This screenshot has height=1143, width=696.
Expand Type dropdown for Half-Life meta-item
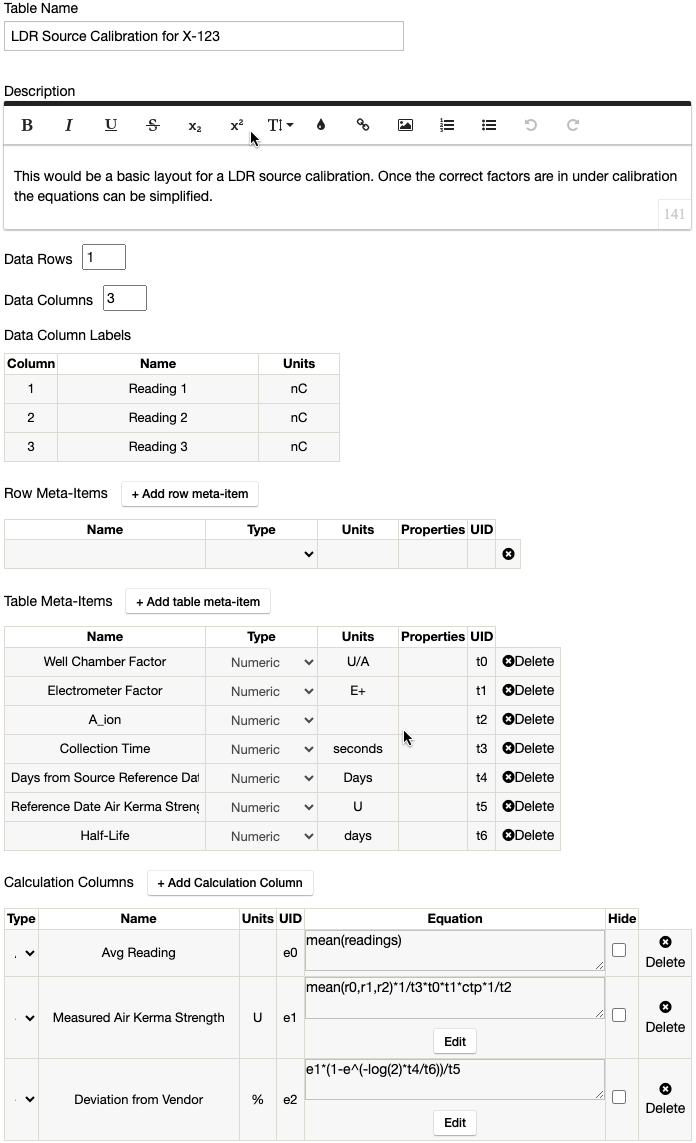(x=261, y=836)
